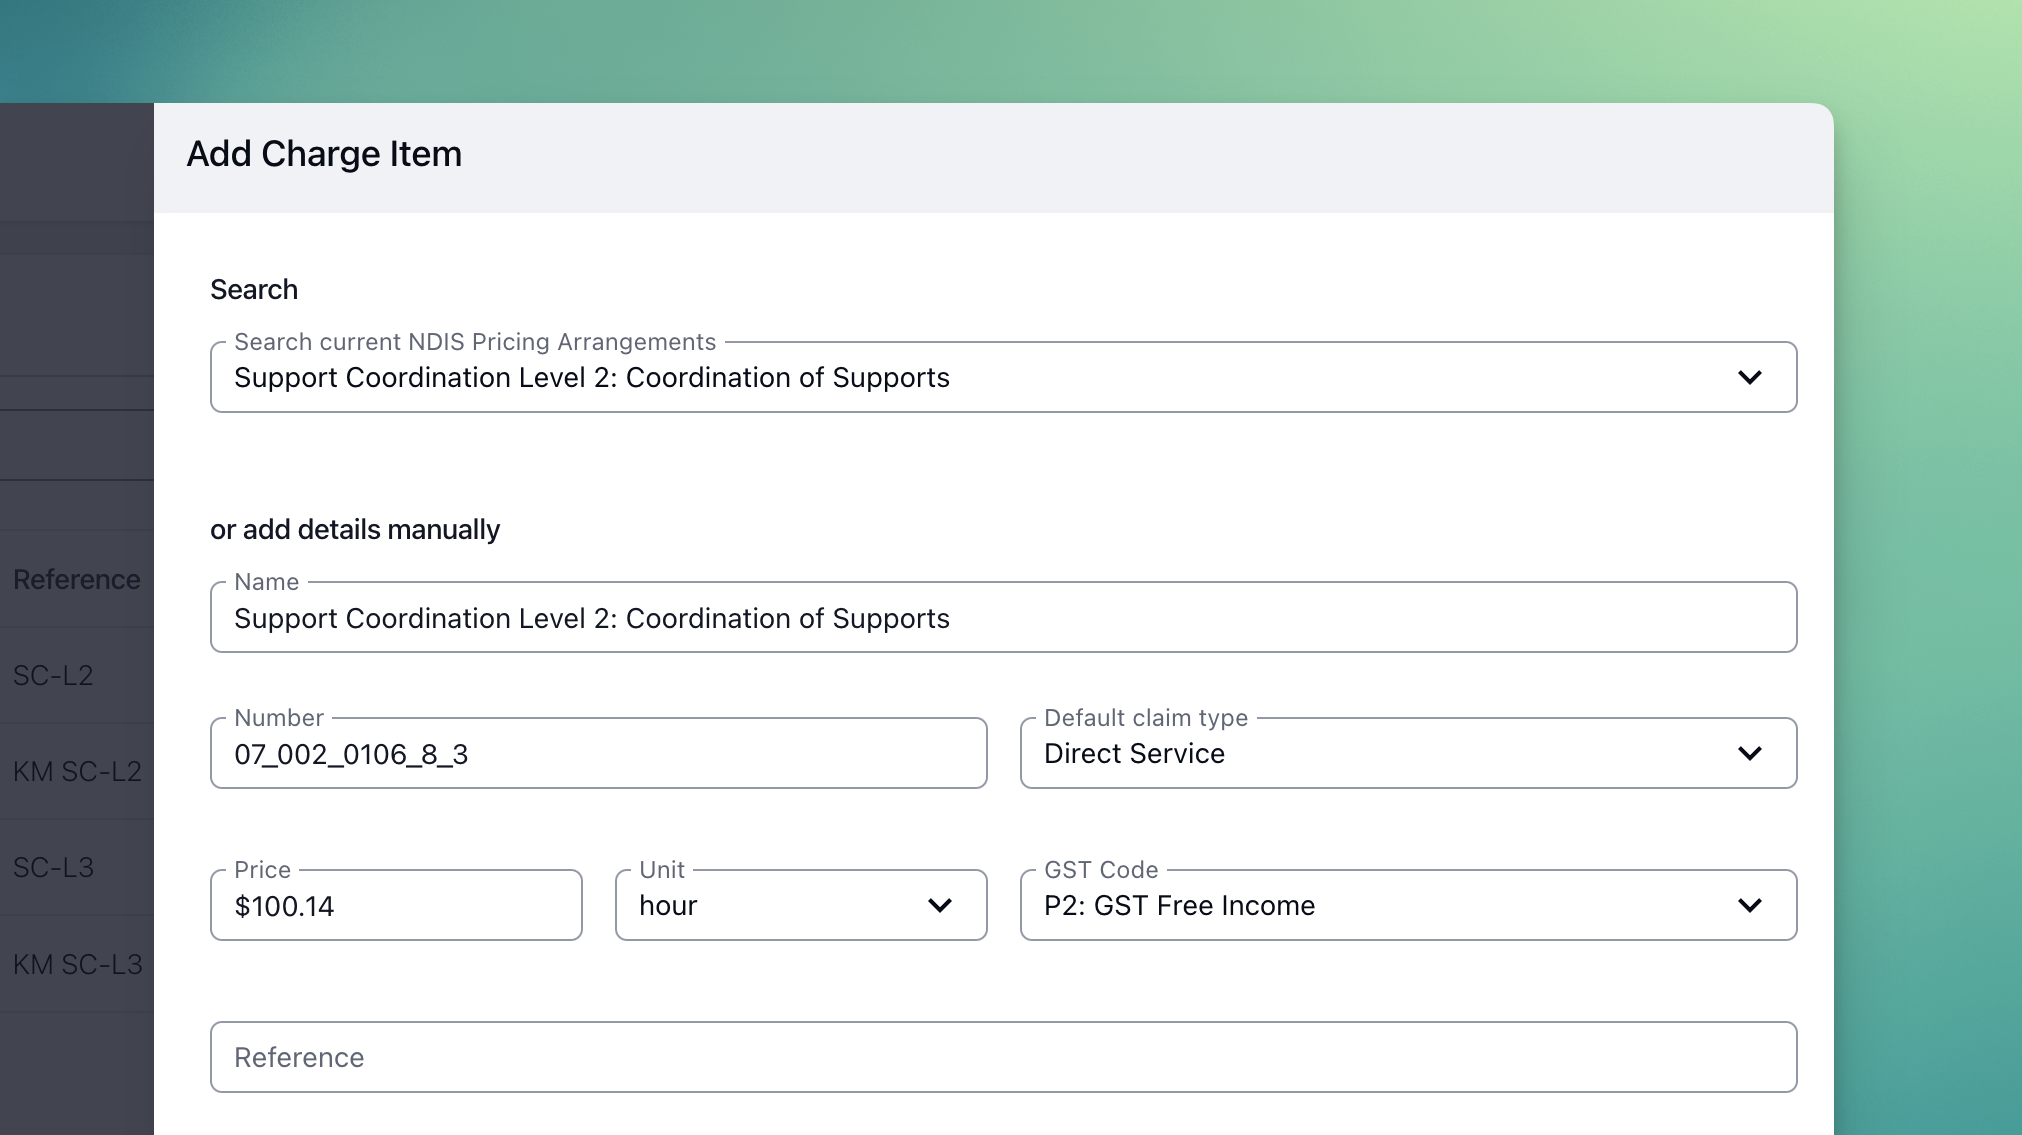2022x1135 pixels.
Task: Click the 'or add details manually' heading
Action: [355, 530]
